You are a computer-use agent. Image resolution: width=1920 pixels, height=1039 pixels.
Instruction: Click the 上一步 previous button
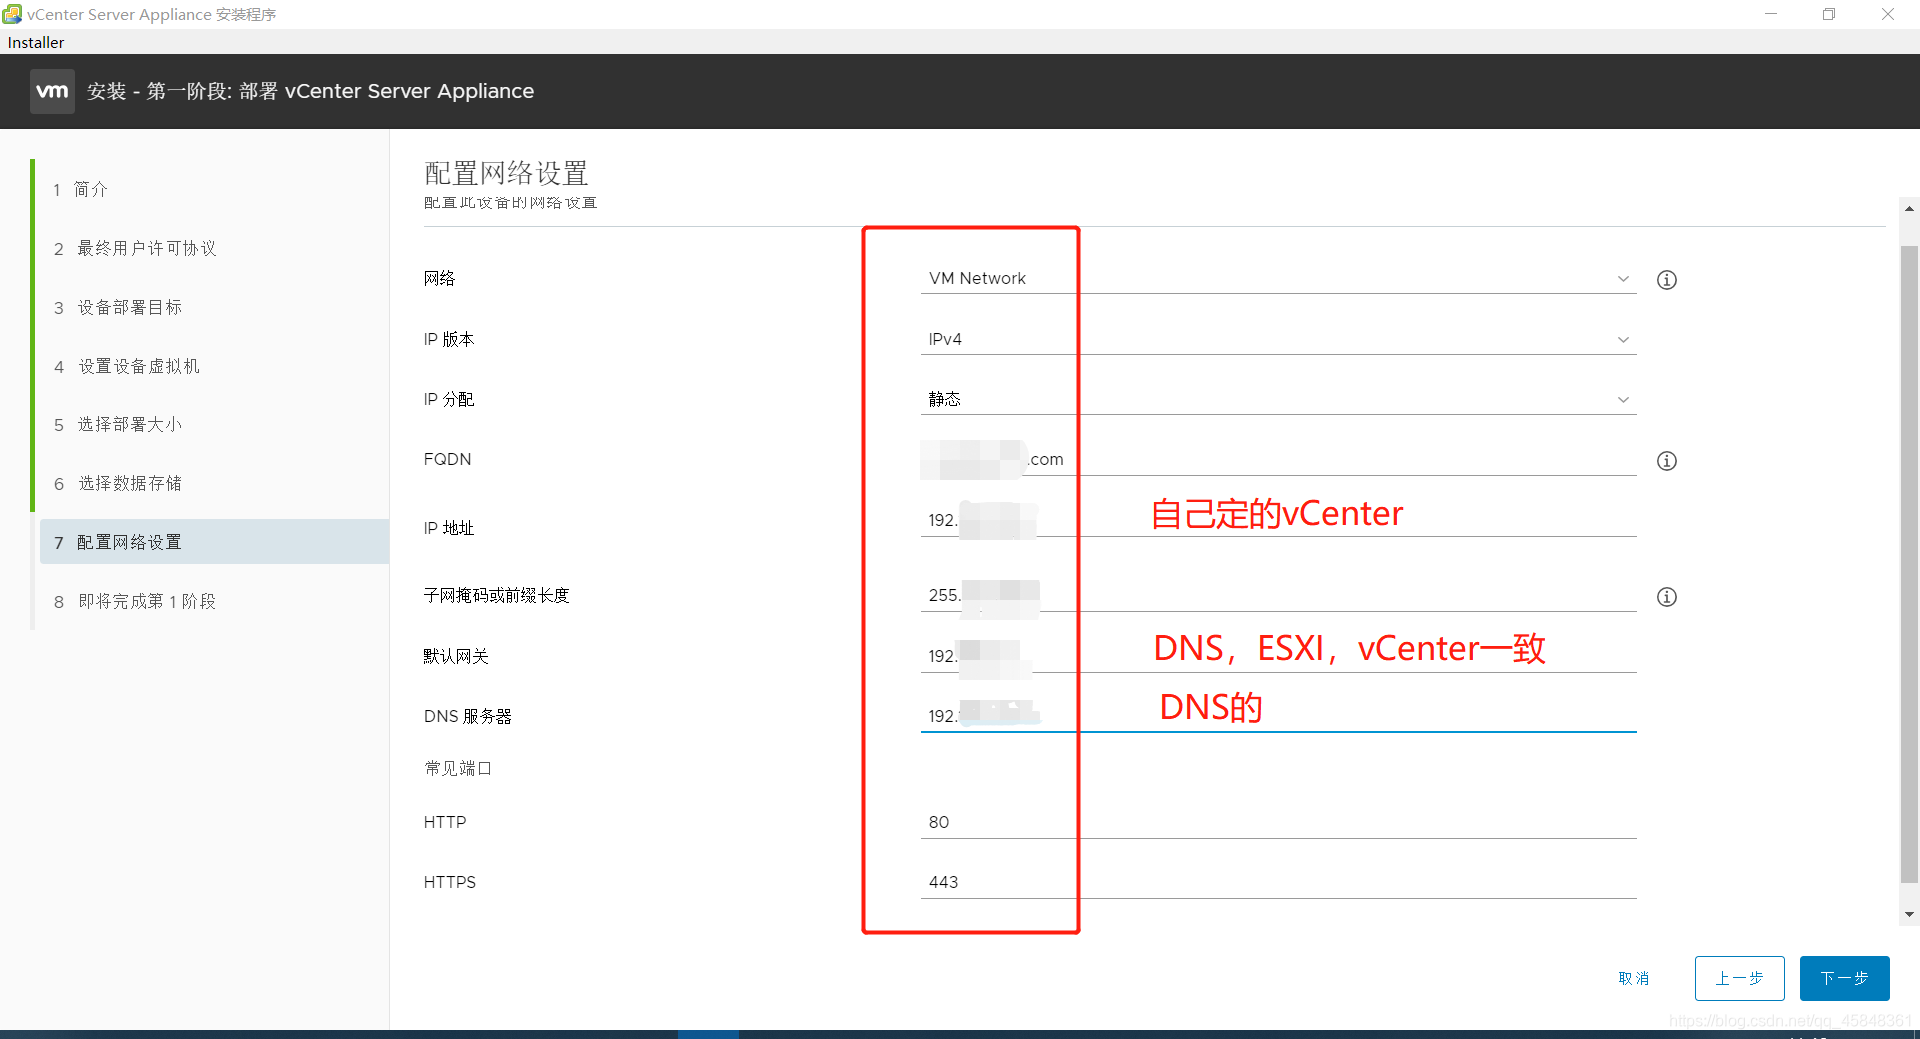(1739, 978)
